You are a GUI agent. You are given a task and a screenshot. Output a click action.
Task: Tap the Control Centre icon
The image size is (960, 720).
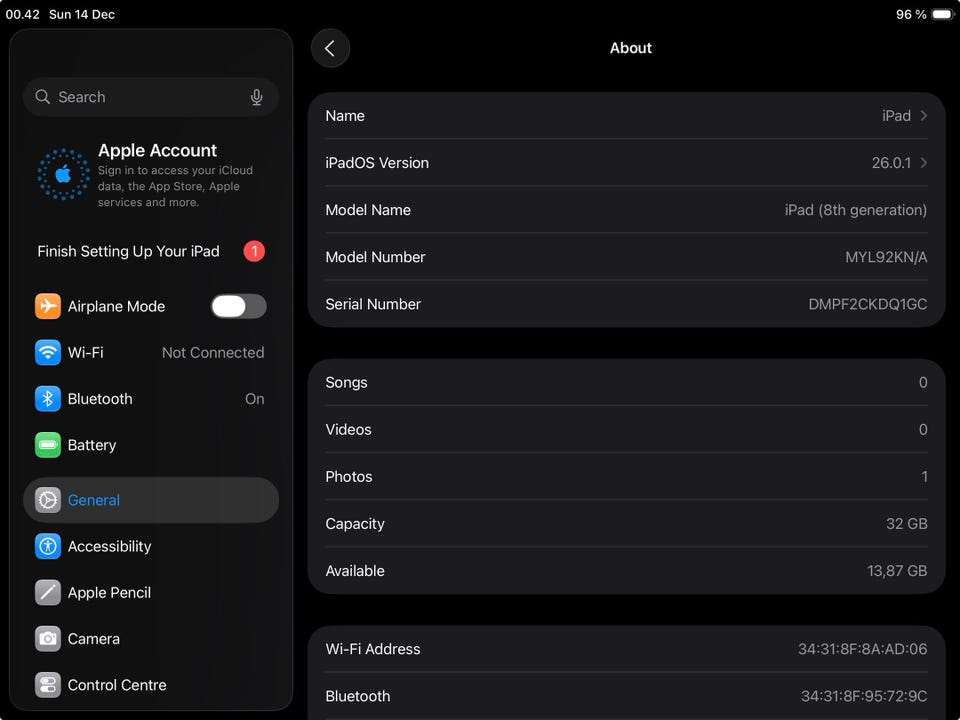coord(48,685)
